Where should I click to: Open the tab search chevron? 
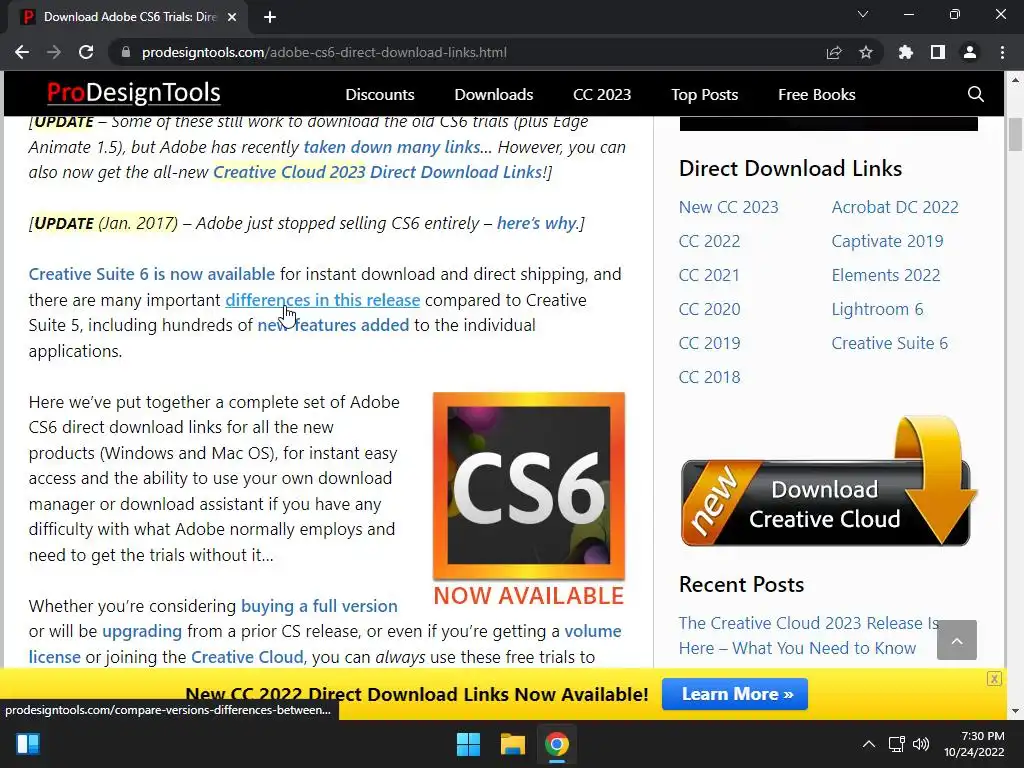(x=863, y=14)
